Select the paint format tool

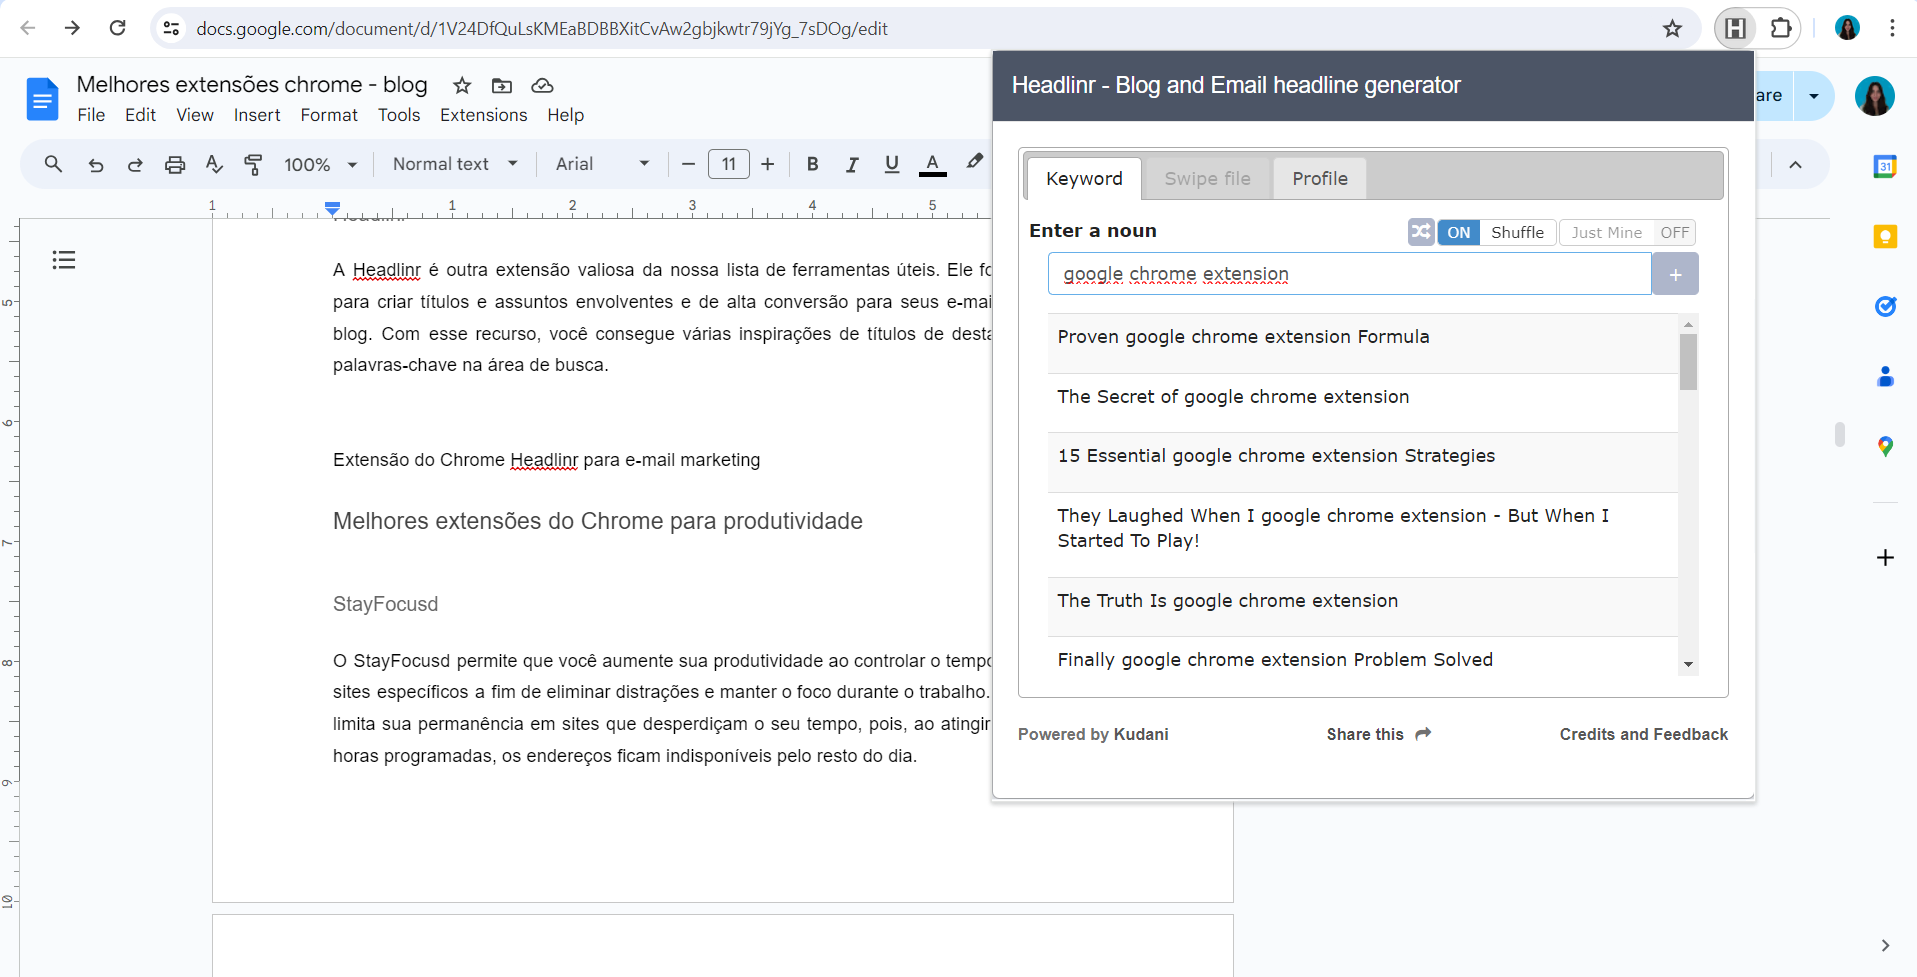[x=253, y=165]
